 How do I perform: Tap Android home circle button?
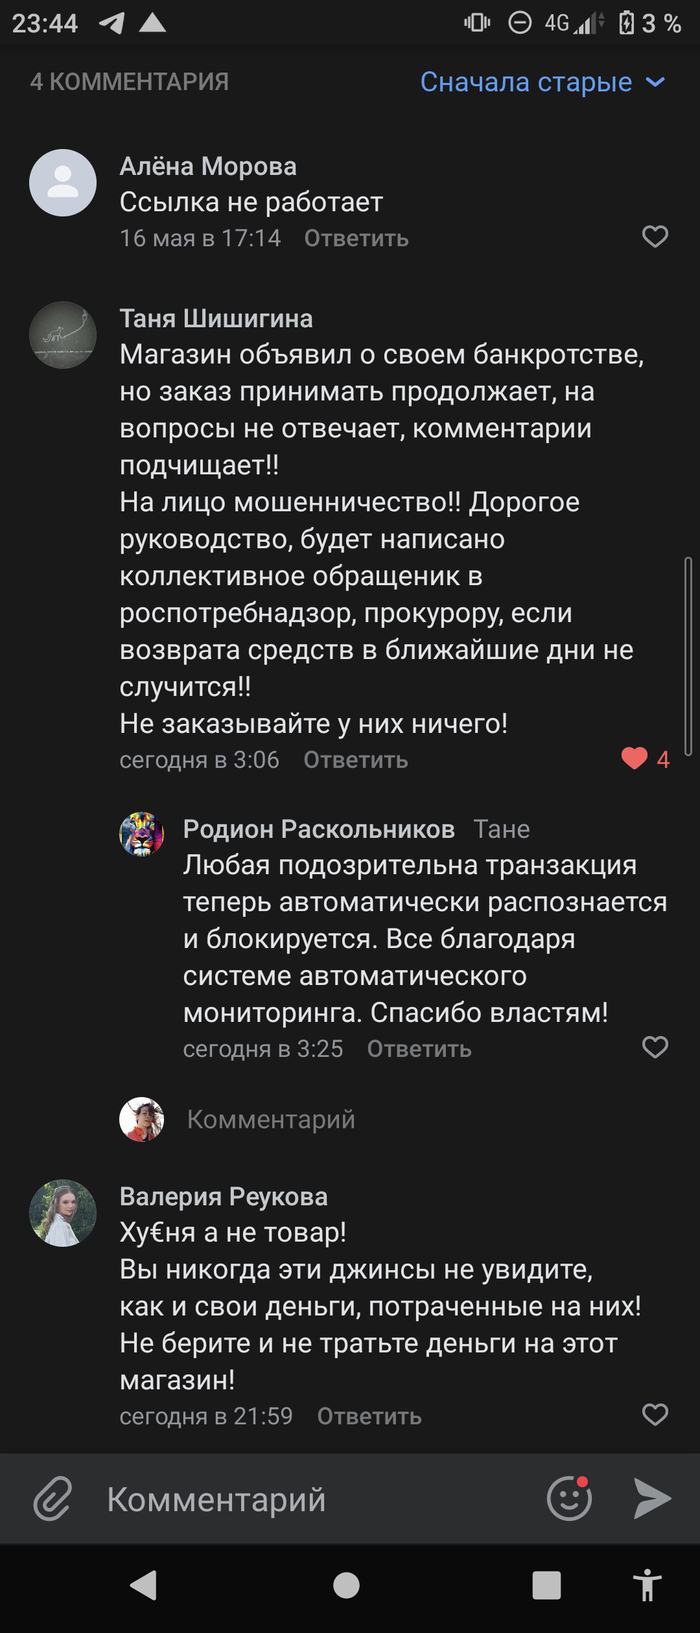[346, 1585]
